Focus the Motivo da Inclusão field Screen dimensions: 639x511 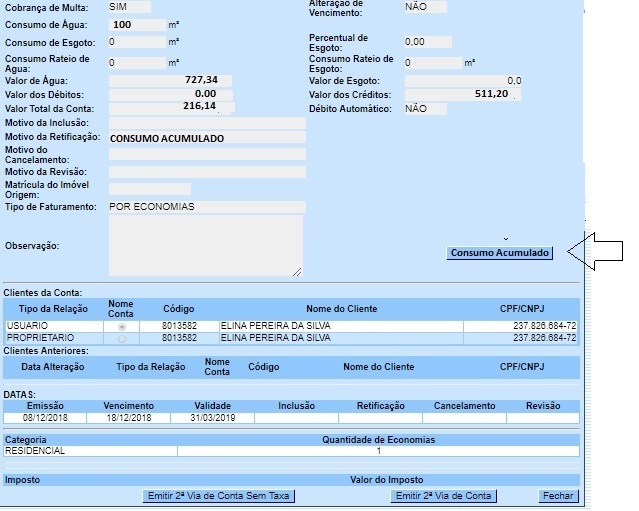[205, 122]
